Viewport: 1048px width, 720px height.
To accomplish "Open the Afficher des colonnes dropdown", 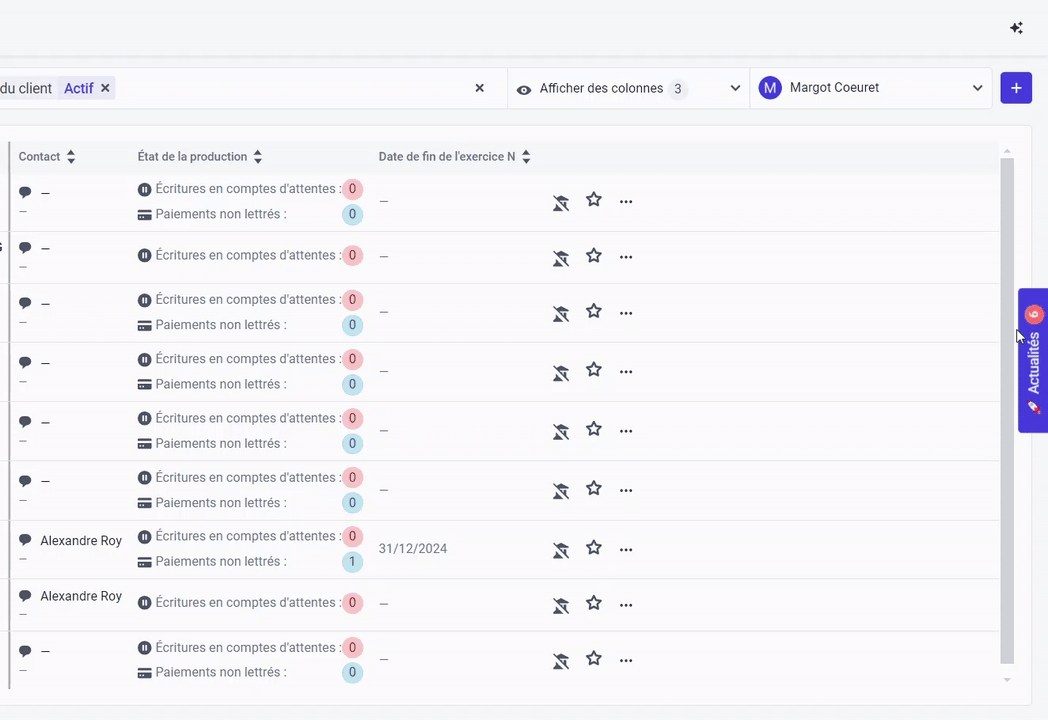I will tap(735, 88).
